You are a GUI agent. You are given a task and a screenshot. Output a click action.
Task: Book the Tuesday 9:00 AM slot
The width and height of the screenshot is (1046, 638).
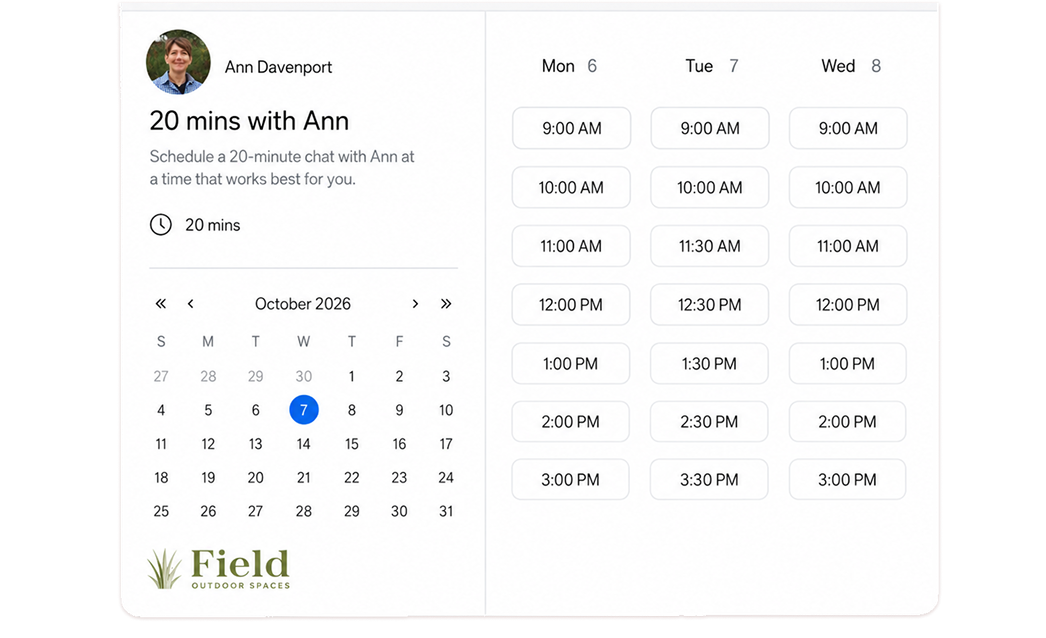click(x=710, y=128)
